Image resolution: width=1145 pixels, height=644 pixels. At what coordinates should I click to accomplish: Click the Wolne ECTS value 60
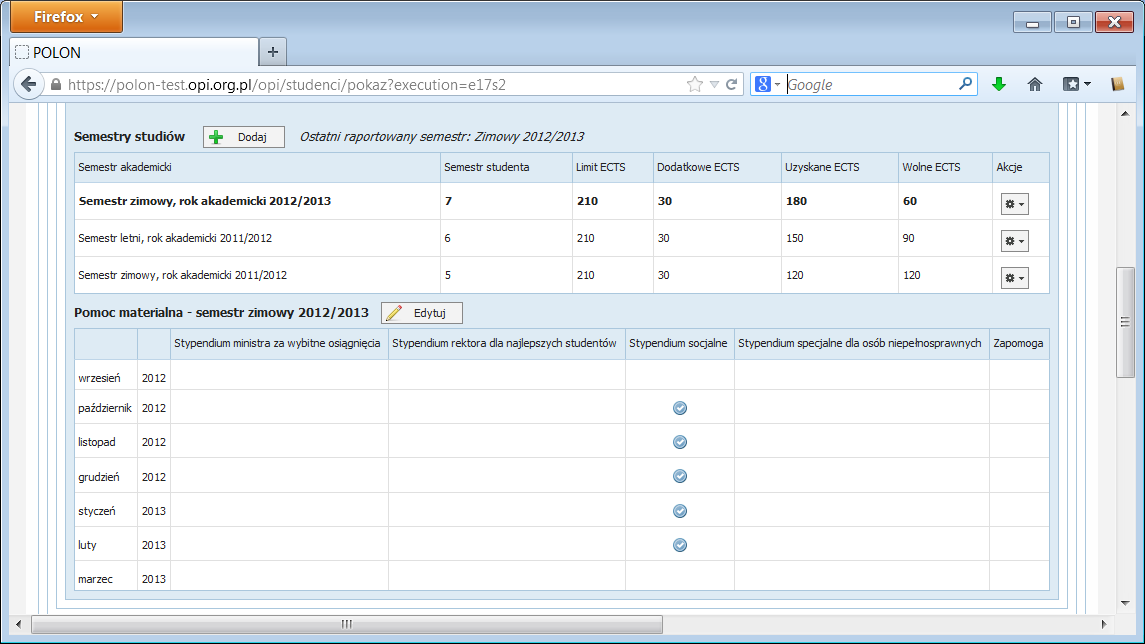click(910, 201)
